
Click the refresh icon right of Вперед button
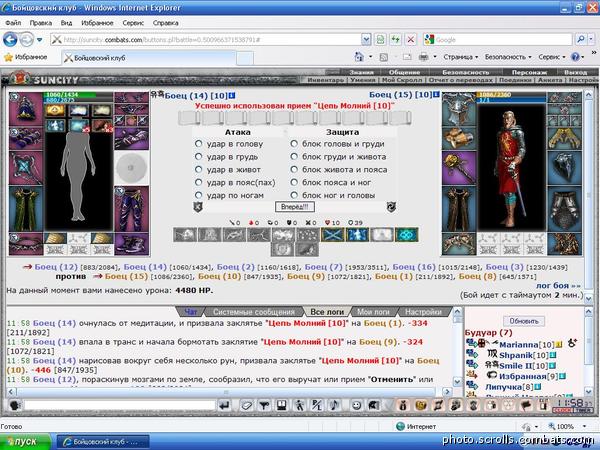(391, 207)
